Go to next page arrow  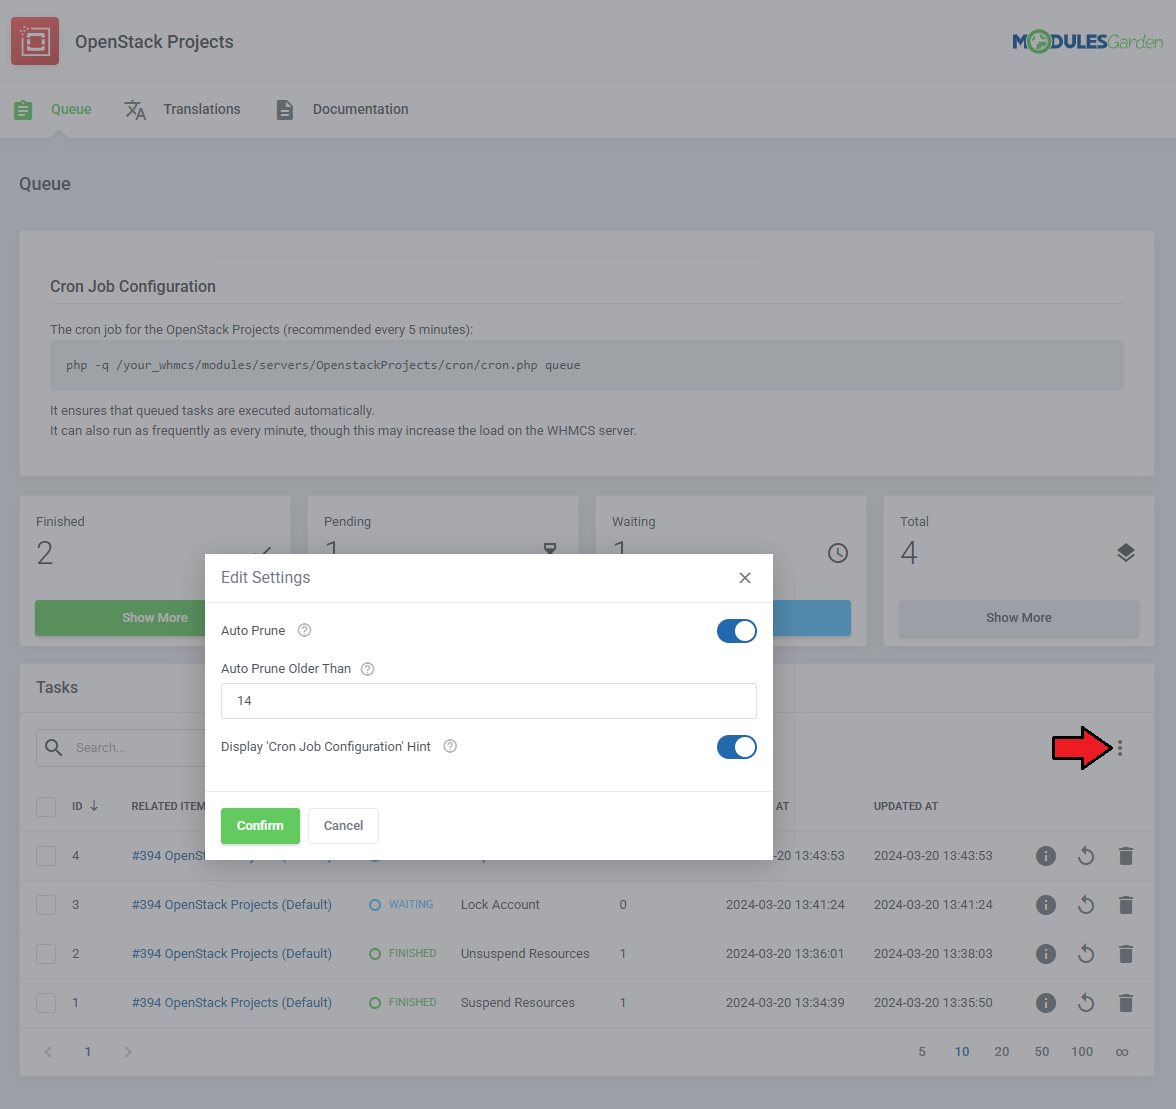128,1052
